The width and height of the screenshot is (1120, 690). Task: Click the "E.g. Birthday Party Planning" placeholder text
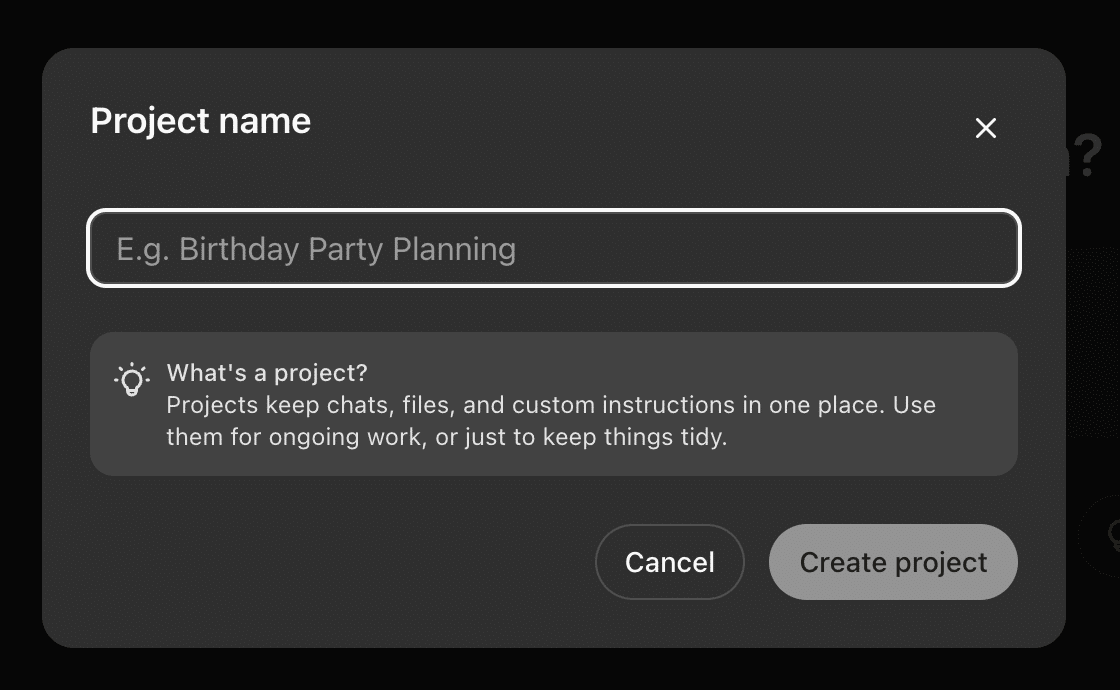[316, 249]
